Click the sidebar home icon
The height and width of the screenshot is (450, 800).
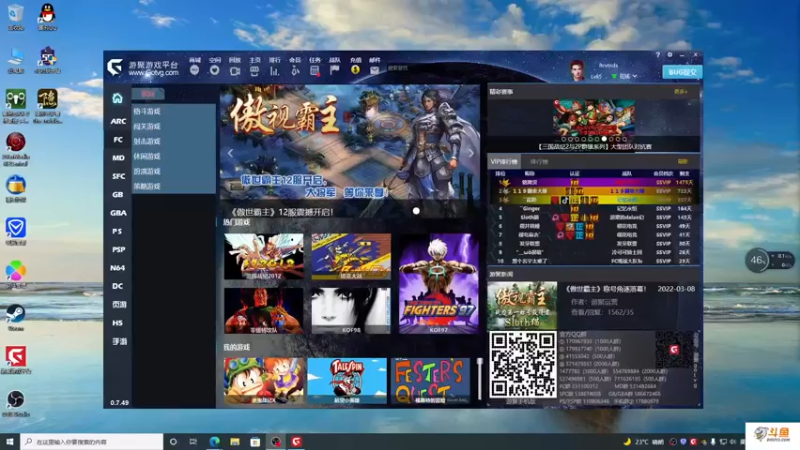pos(117,98)
